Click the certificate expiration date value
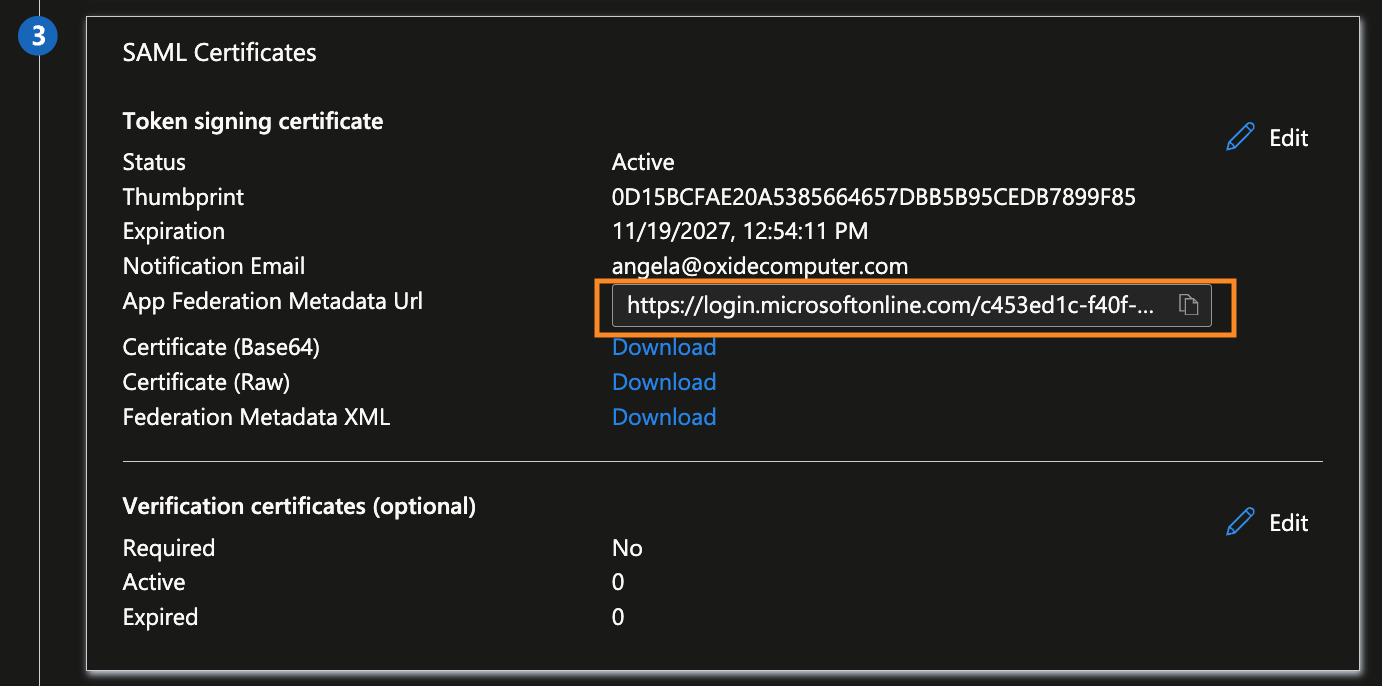The width and height of the screenshot is (1382, 686). (x=739, y=231)
